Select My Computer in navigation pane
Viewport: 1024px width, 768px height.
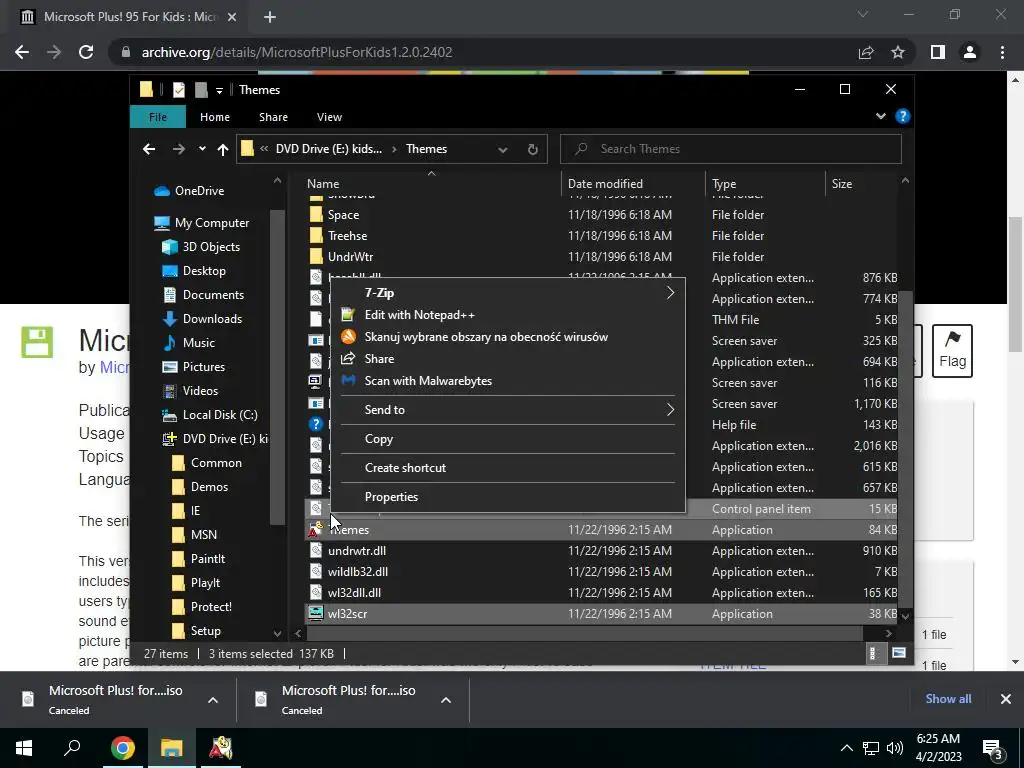(212, 223)
